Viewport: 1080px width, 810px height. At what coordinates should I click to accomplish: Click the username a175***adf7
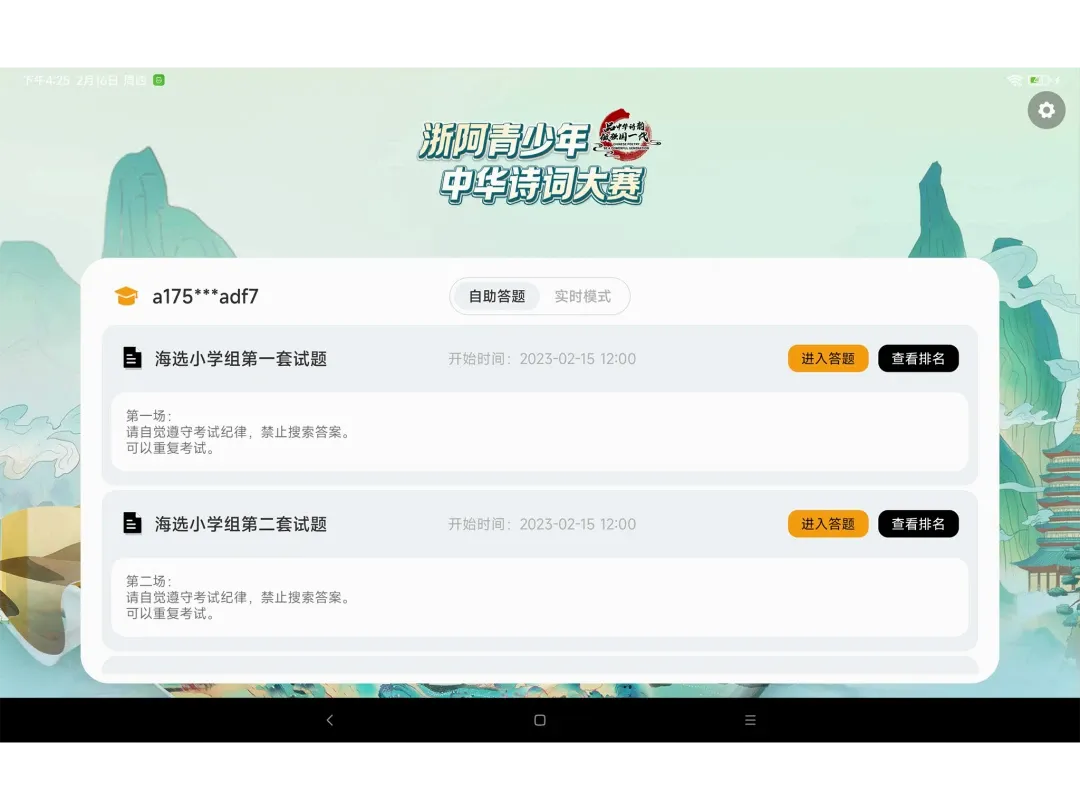(205, 296)
